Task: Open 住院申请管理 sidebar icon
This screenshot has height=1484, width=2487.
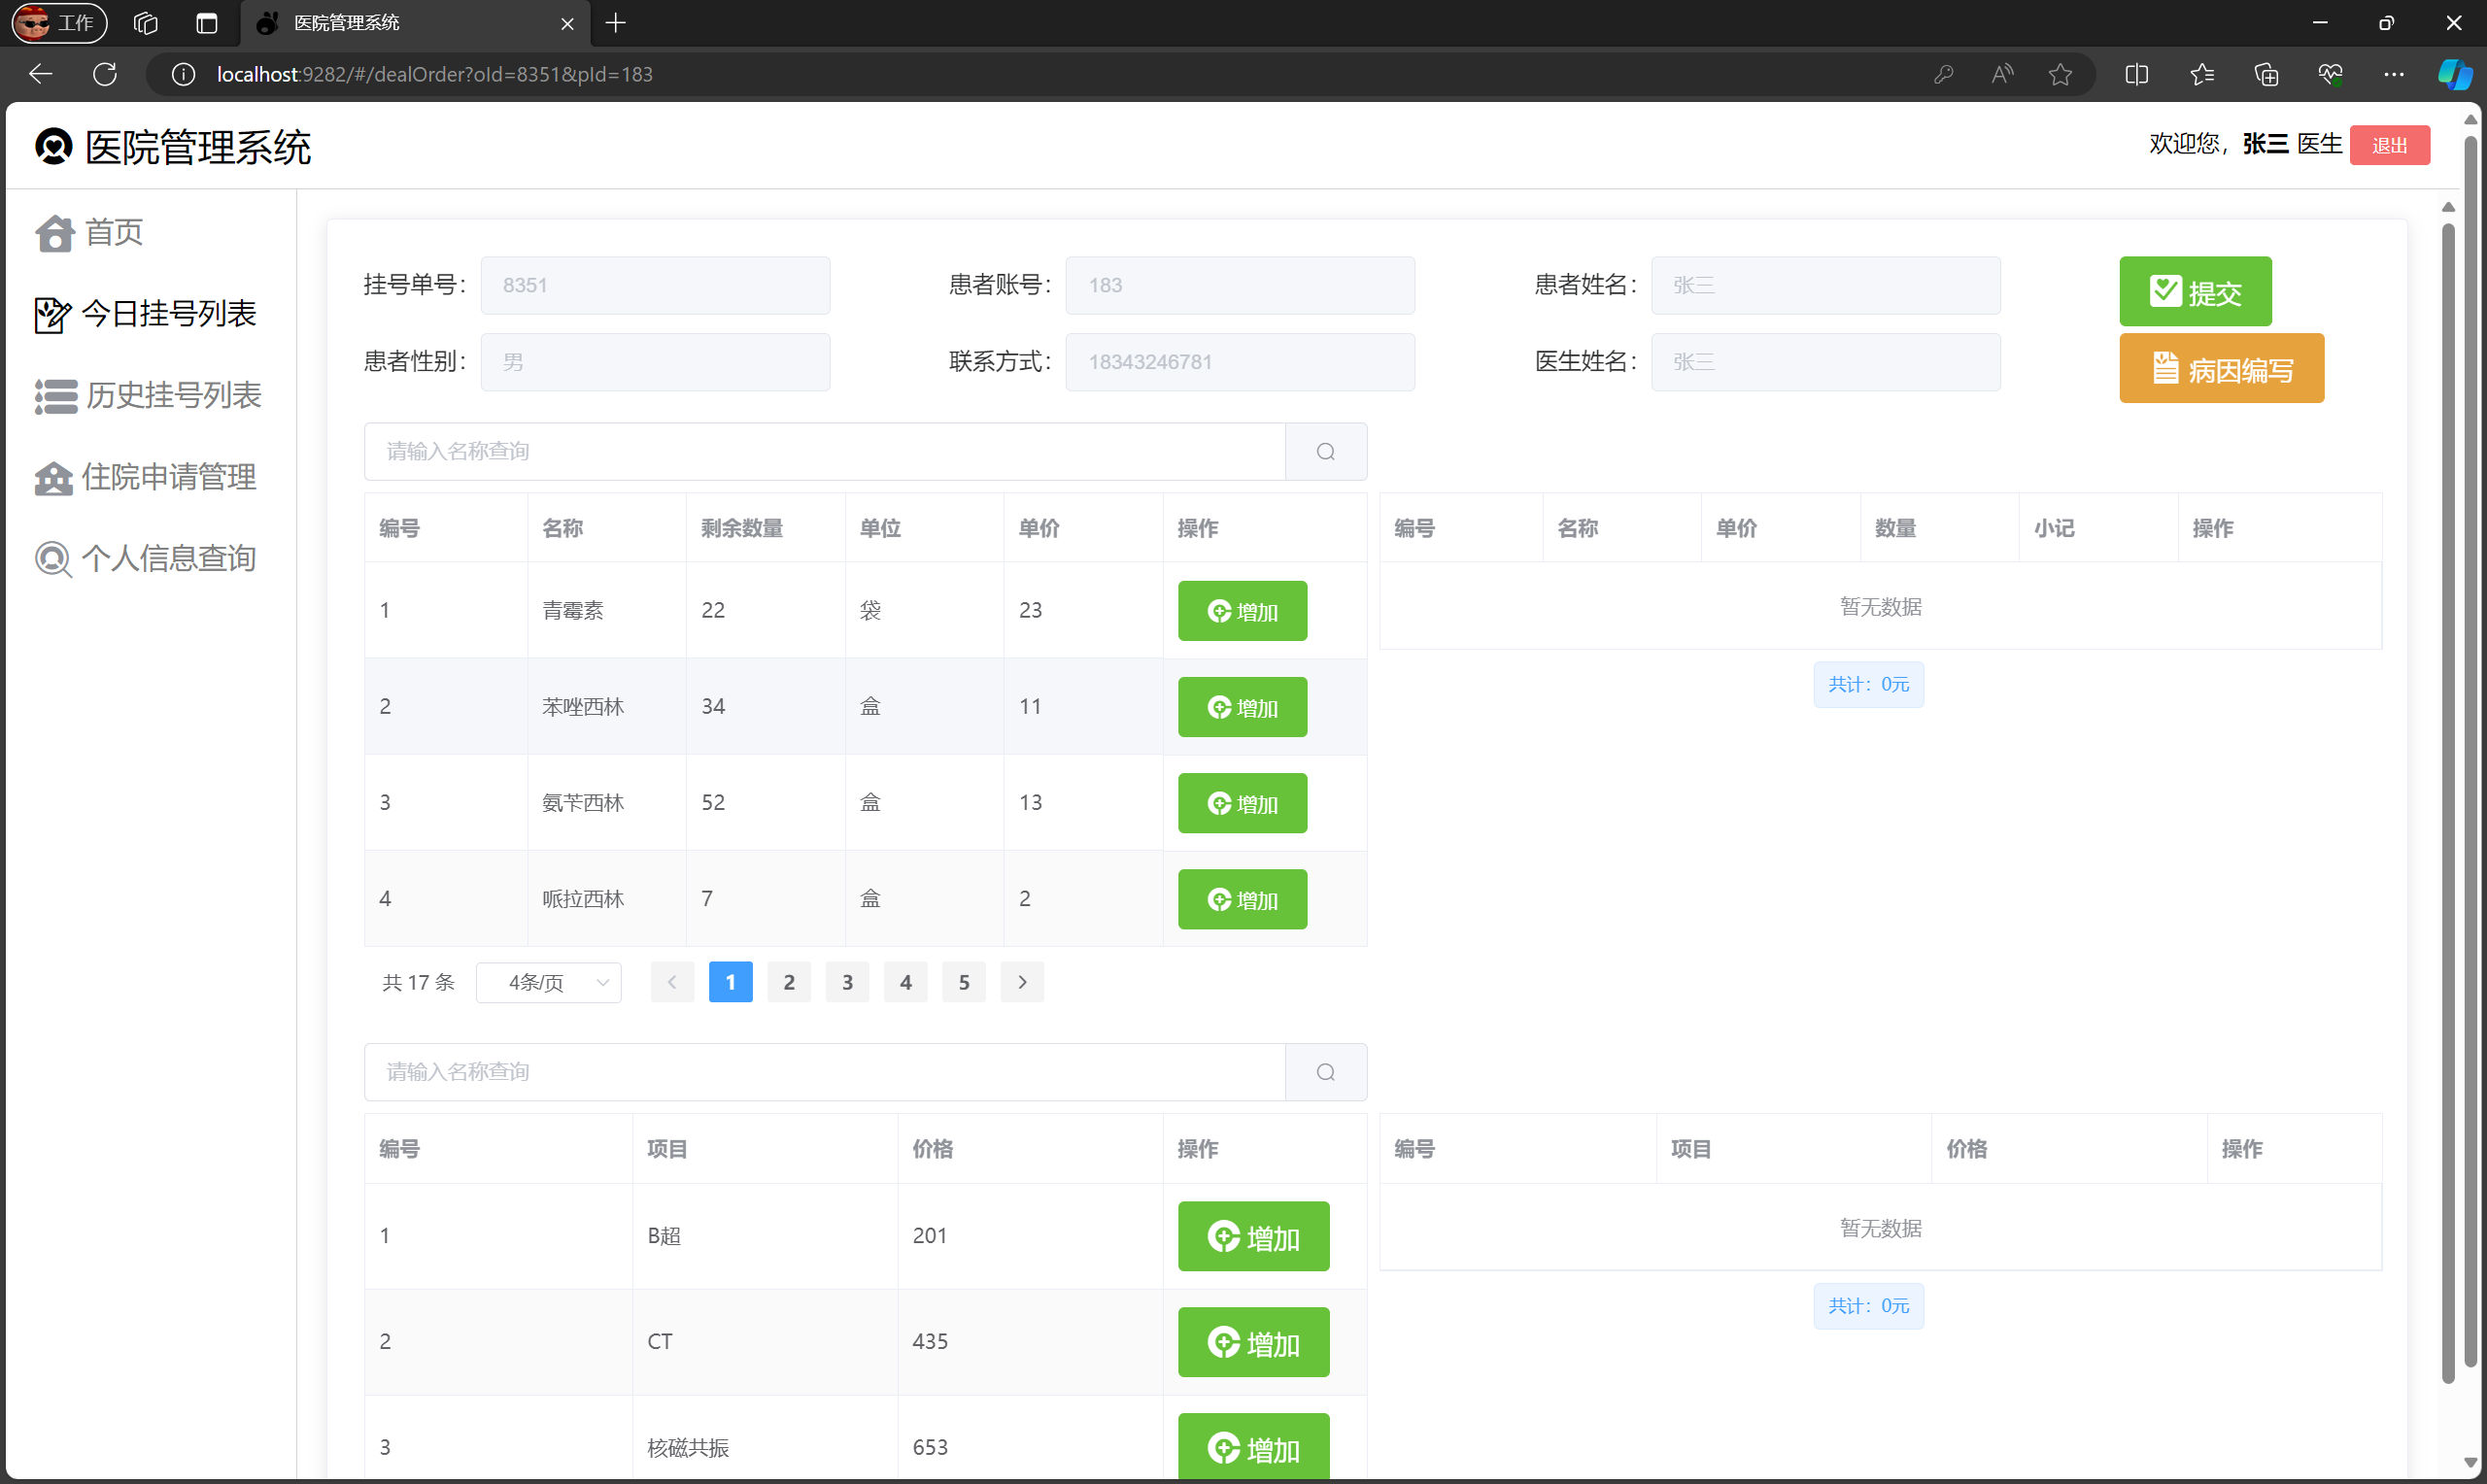Action: click(54, 478)
